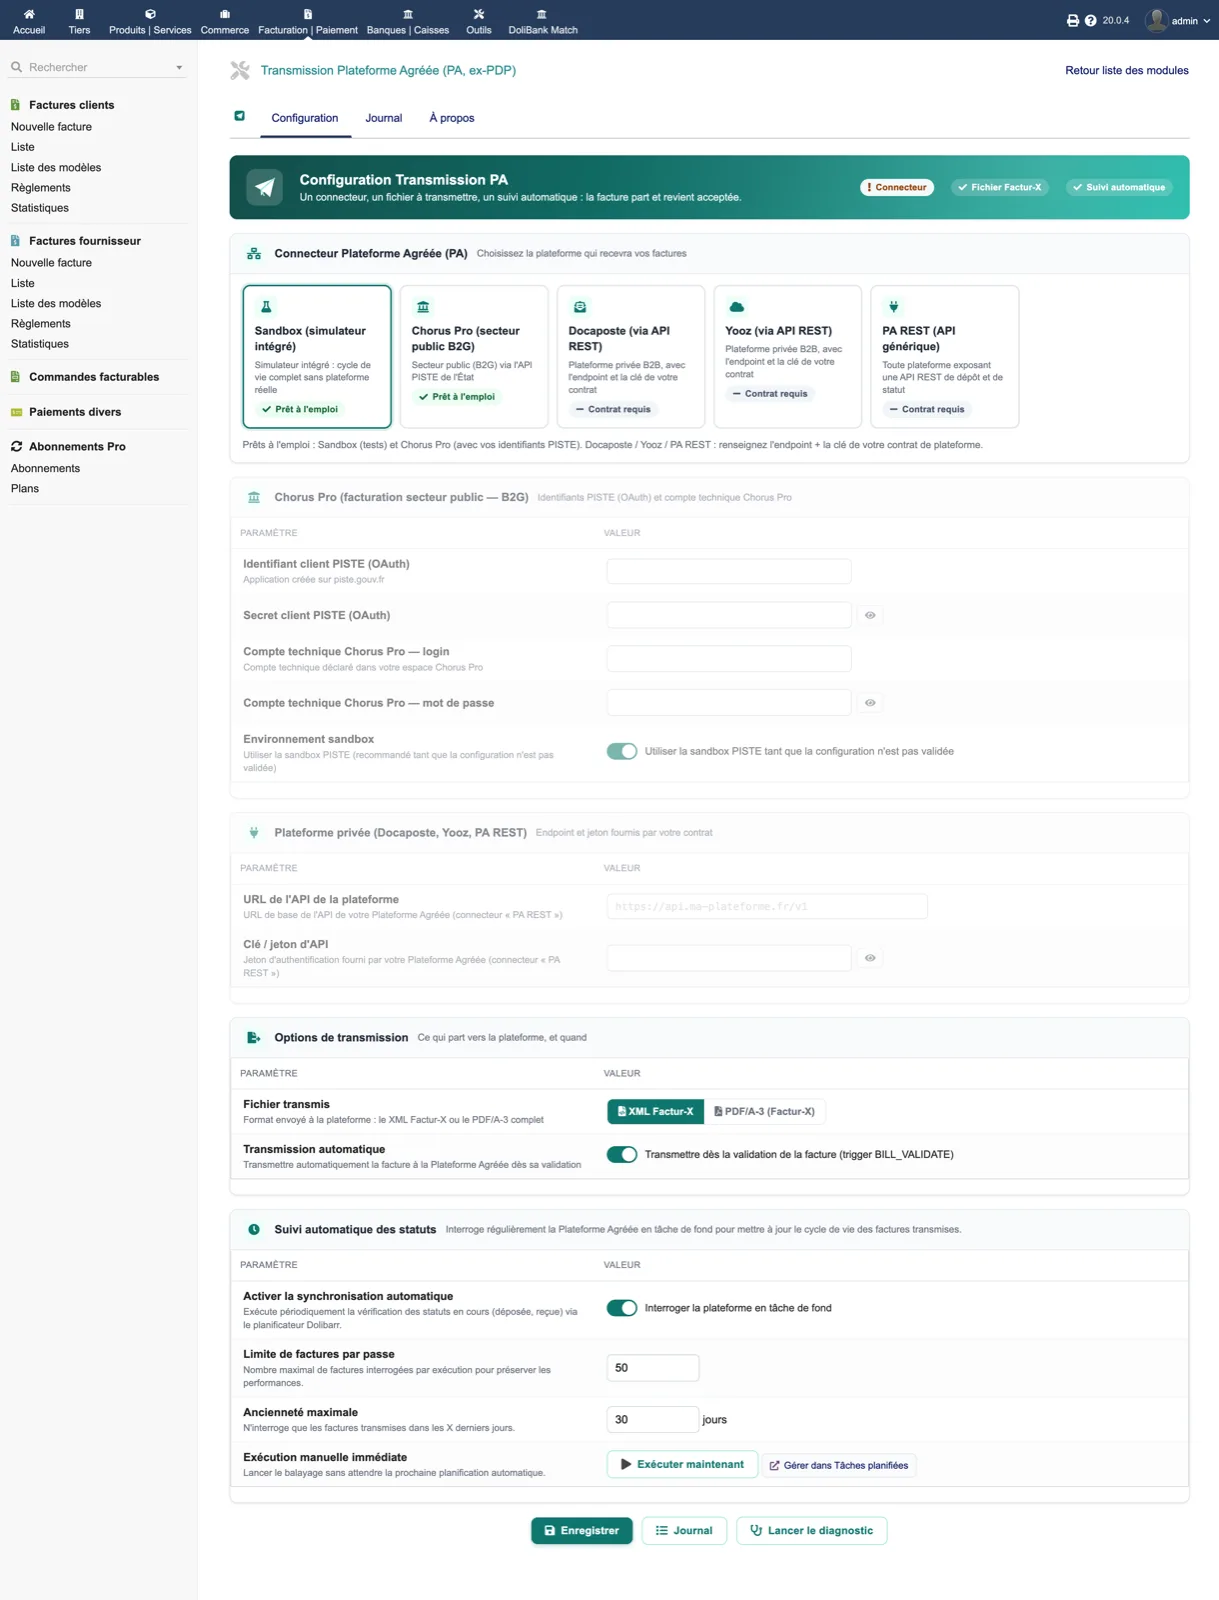
Task: Open Accueil home icon in top bar
Action: coord(29,14)
